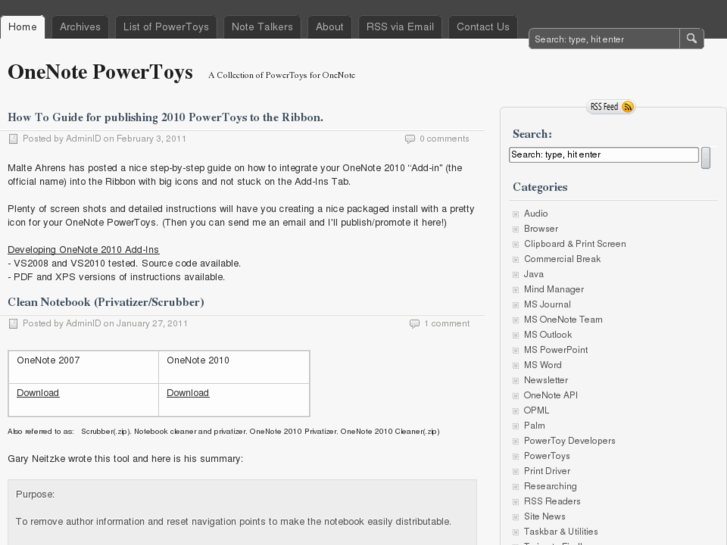
Task: Open the Java category
Action: click(533, 274)
